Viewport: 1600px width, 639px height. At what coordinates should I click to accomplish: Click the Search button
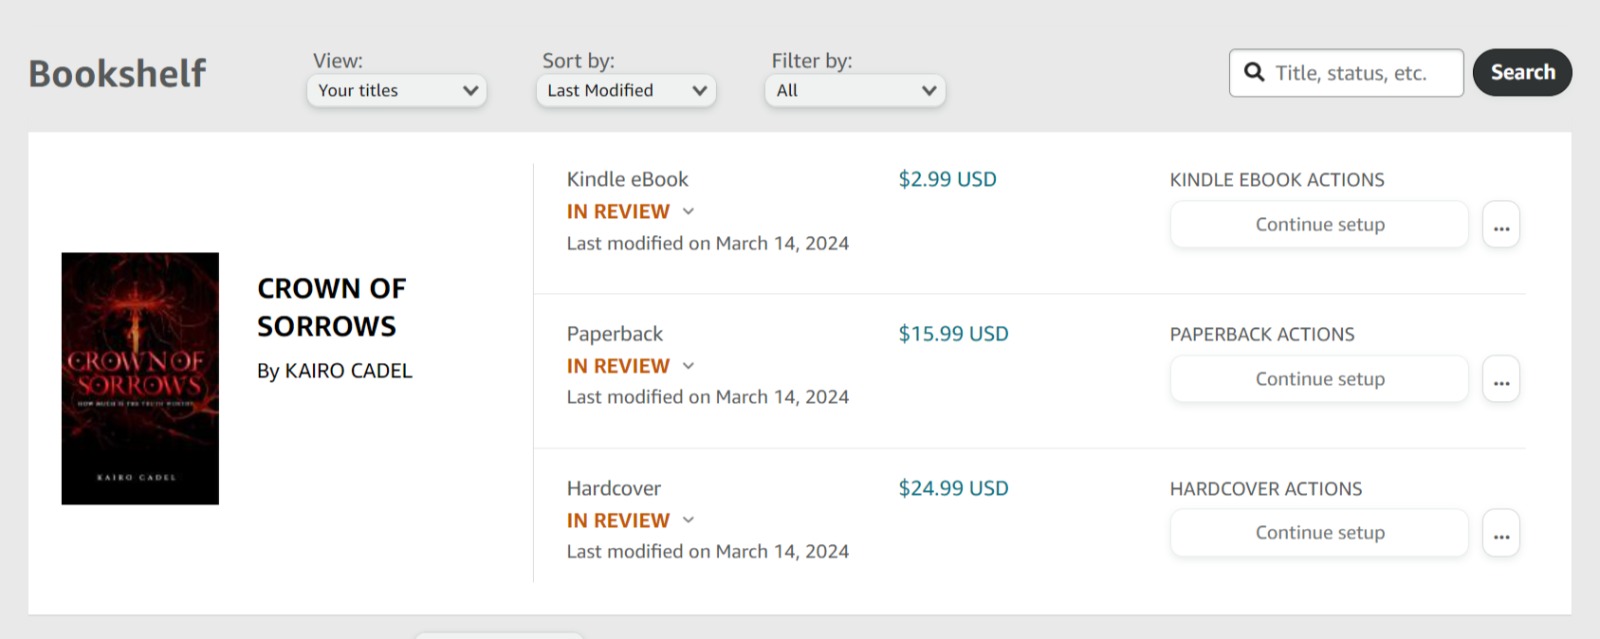(x=1522, y=72)
